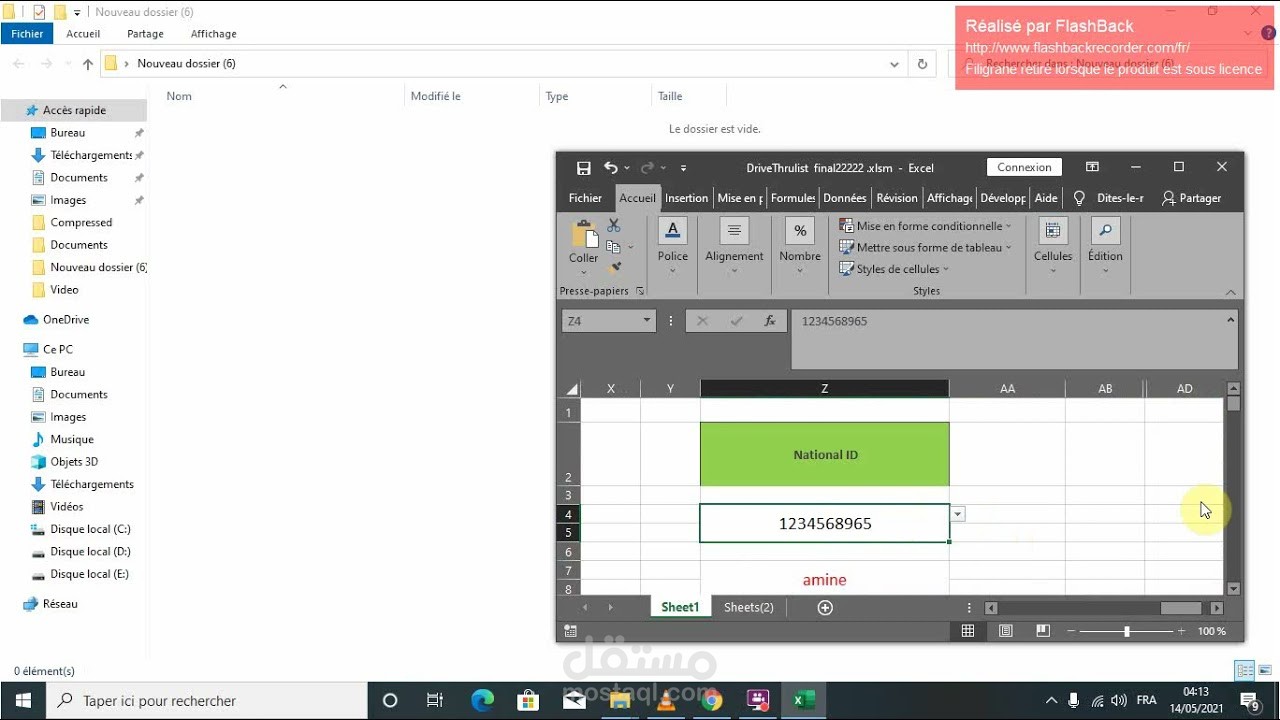Open the Presse-papiers dialog launcher
The width and height of the screenshot is (1280, 720).
click(x=640, y=291)
